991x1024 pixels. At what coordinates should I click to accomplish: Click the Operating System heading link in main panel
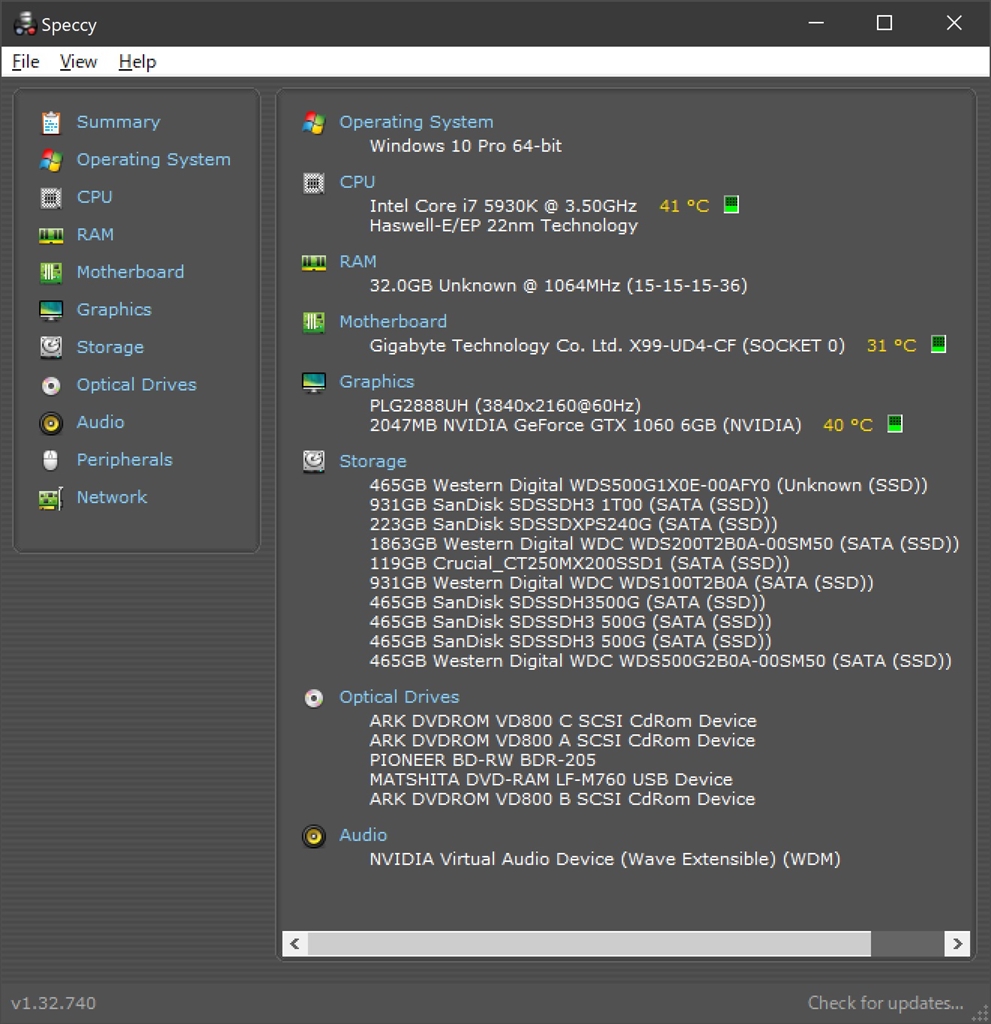coord(416,122)
